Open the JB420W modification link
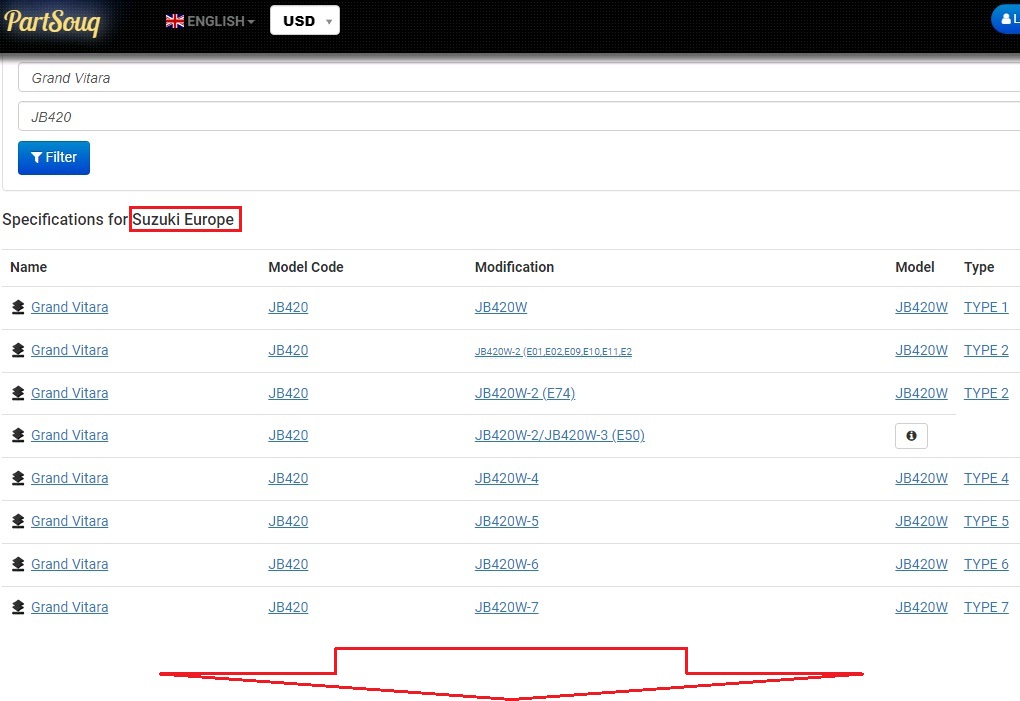The height and width of the screenshot is (701, 1020). click(501, 307)
